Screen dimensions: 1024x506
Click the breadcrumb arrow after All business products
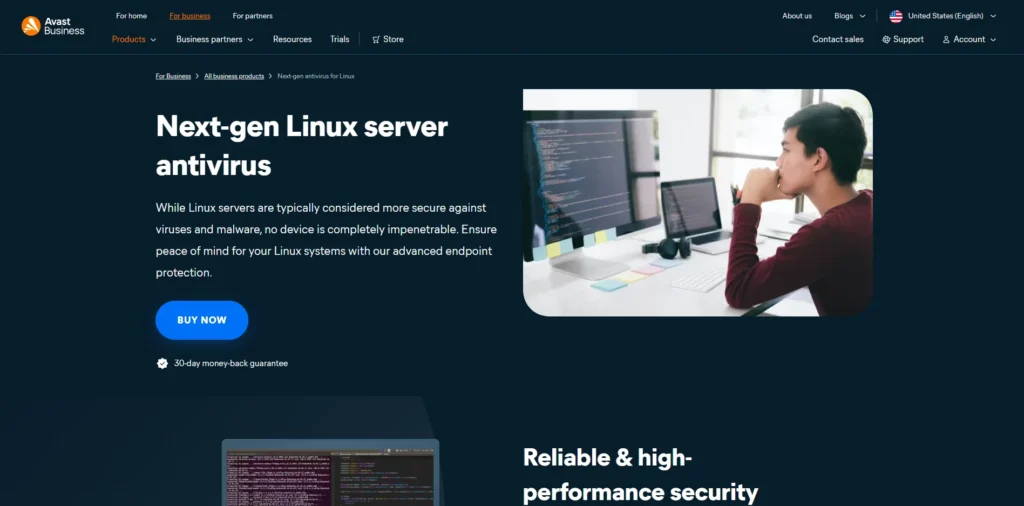270,76
